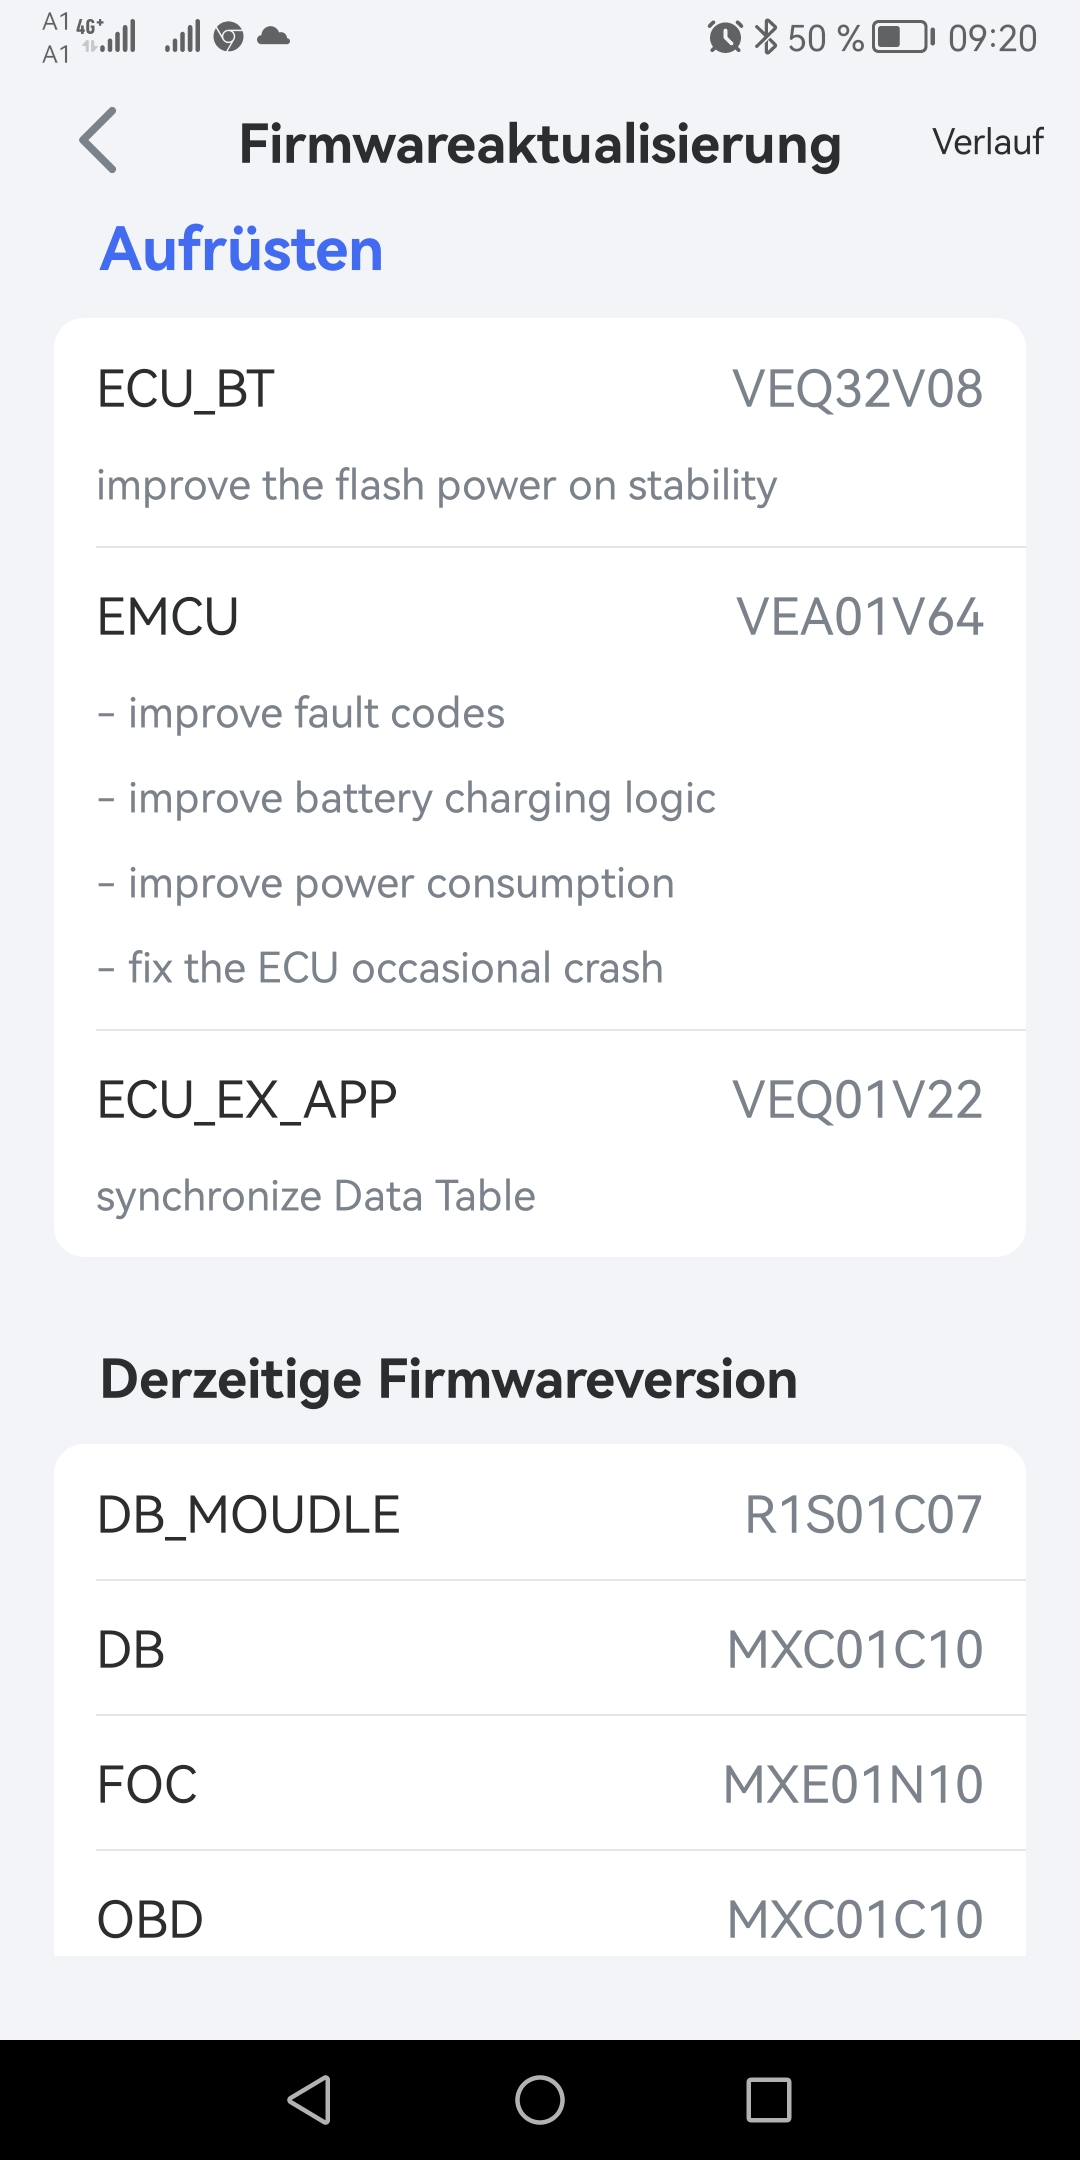Open recent apps square button
1080x2160 pixels.
(768, 2099)
